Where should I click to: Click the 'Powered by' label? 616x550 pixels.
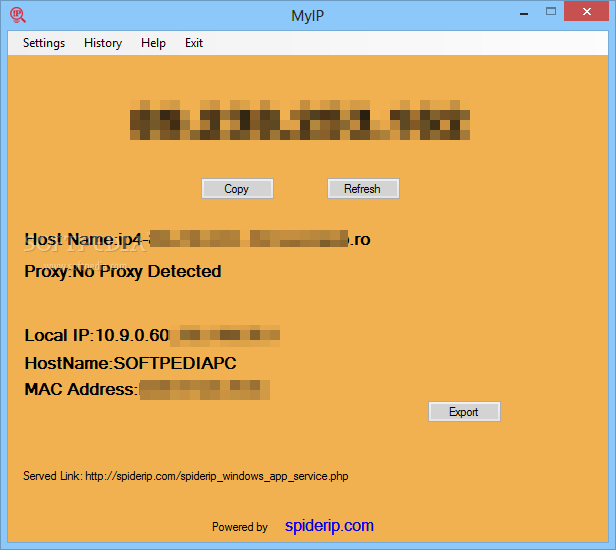point(240,527)
